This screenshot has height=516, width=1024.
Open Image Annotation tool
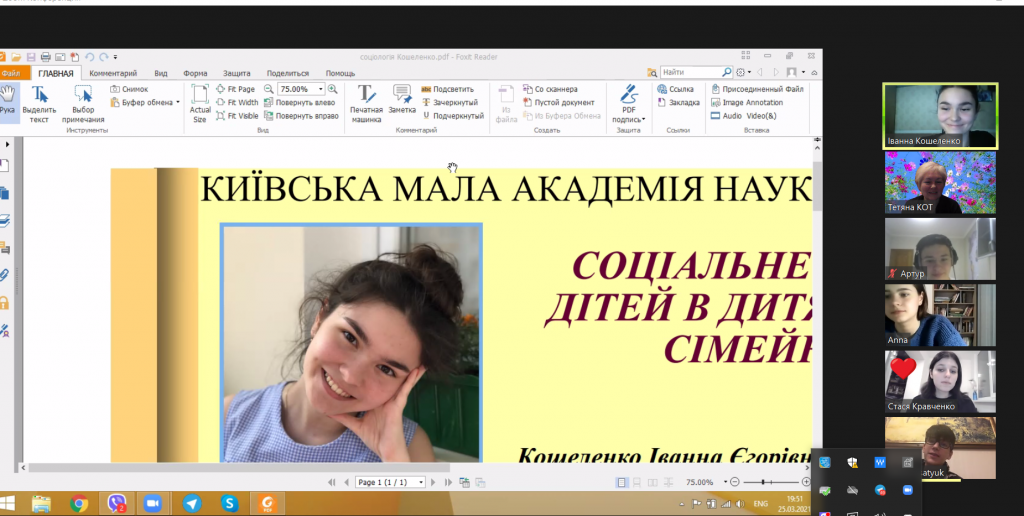click(x=746, y=103)
